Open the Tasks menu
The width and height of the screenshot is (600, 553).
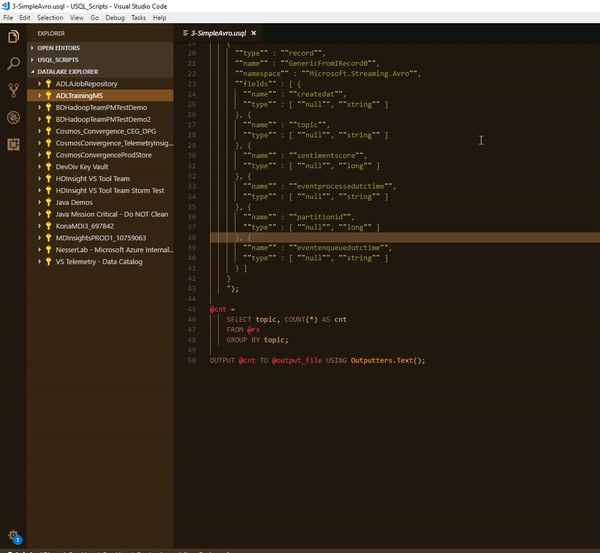pyautogui.click(x=139, y=18)
